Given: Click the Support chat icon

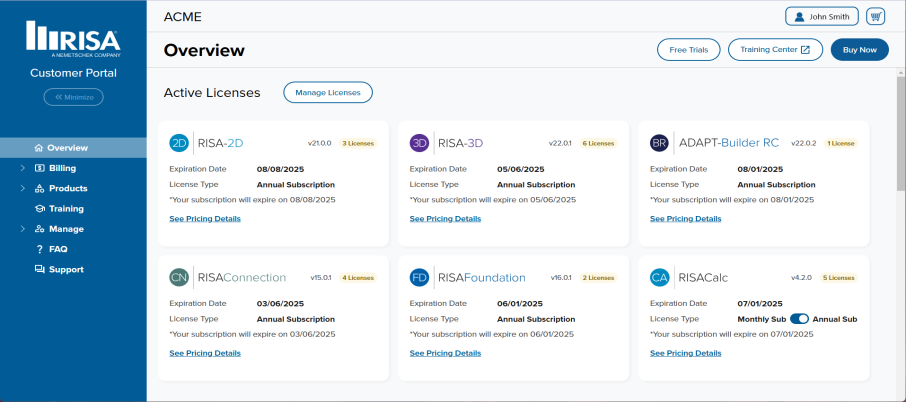Looking at the screenshot, I should (40, 269).
